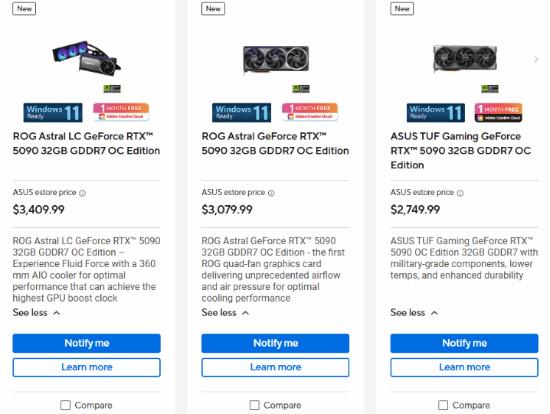
Task: Click 1 Month Free Adobe badge on ROG Astral card
Action: (x=310, y=112)
